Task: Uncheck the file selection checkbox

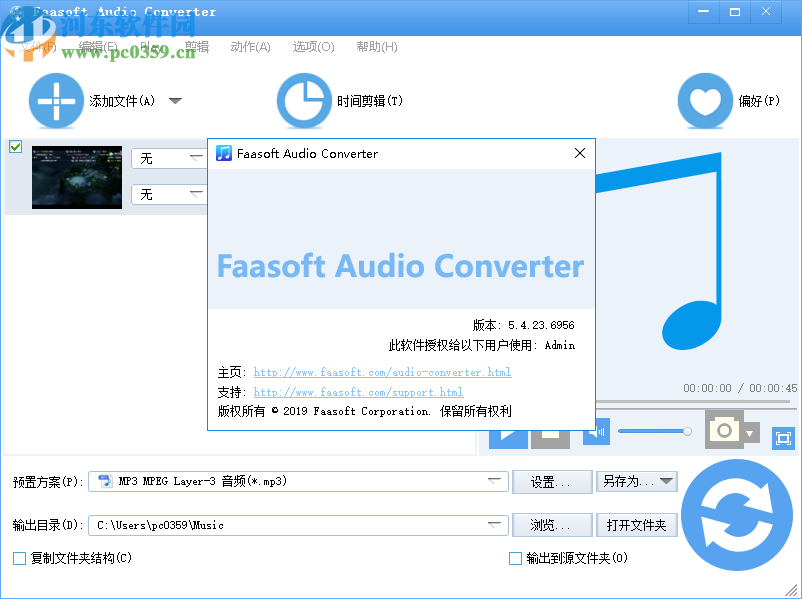Action: tap(15, 147)
